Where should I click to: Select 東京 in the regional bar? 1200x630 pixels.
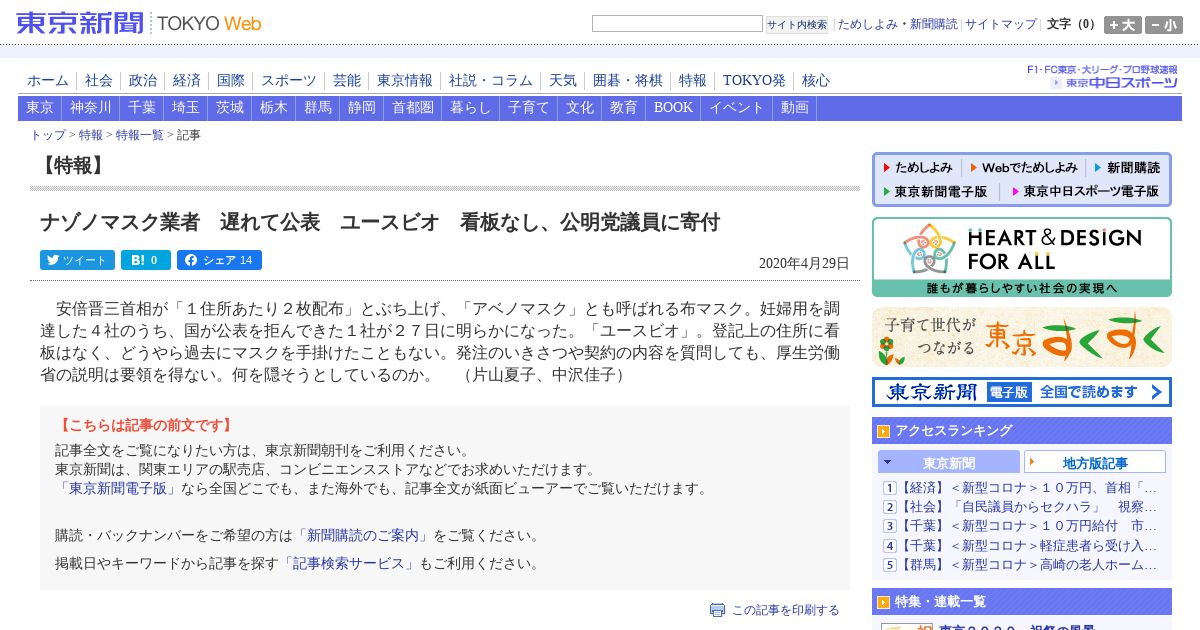(x=40, y=108)
